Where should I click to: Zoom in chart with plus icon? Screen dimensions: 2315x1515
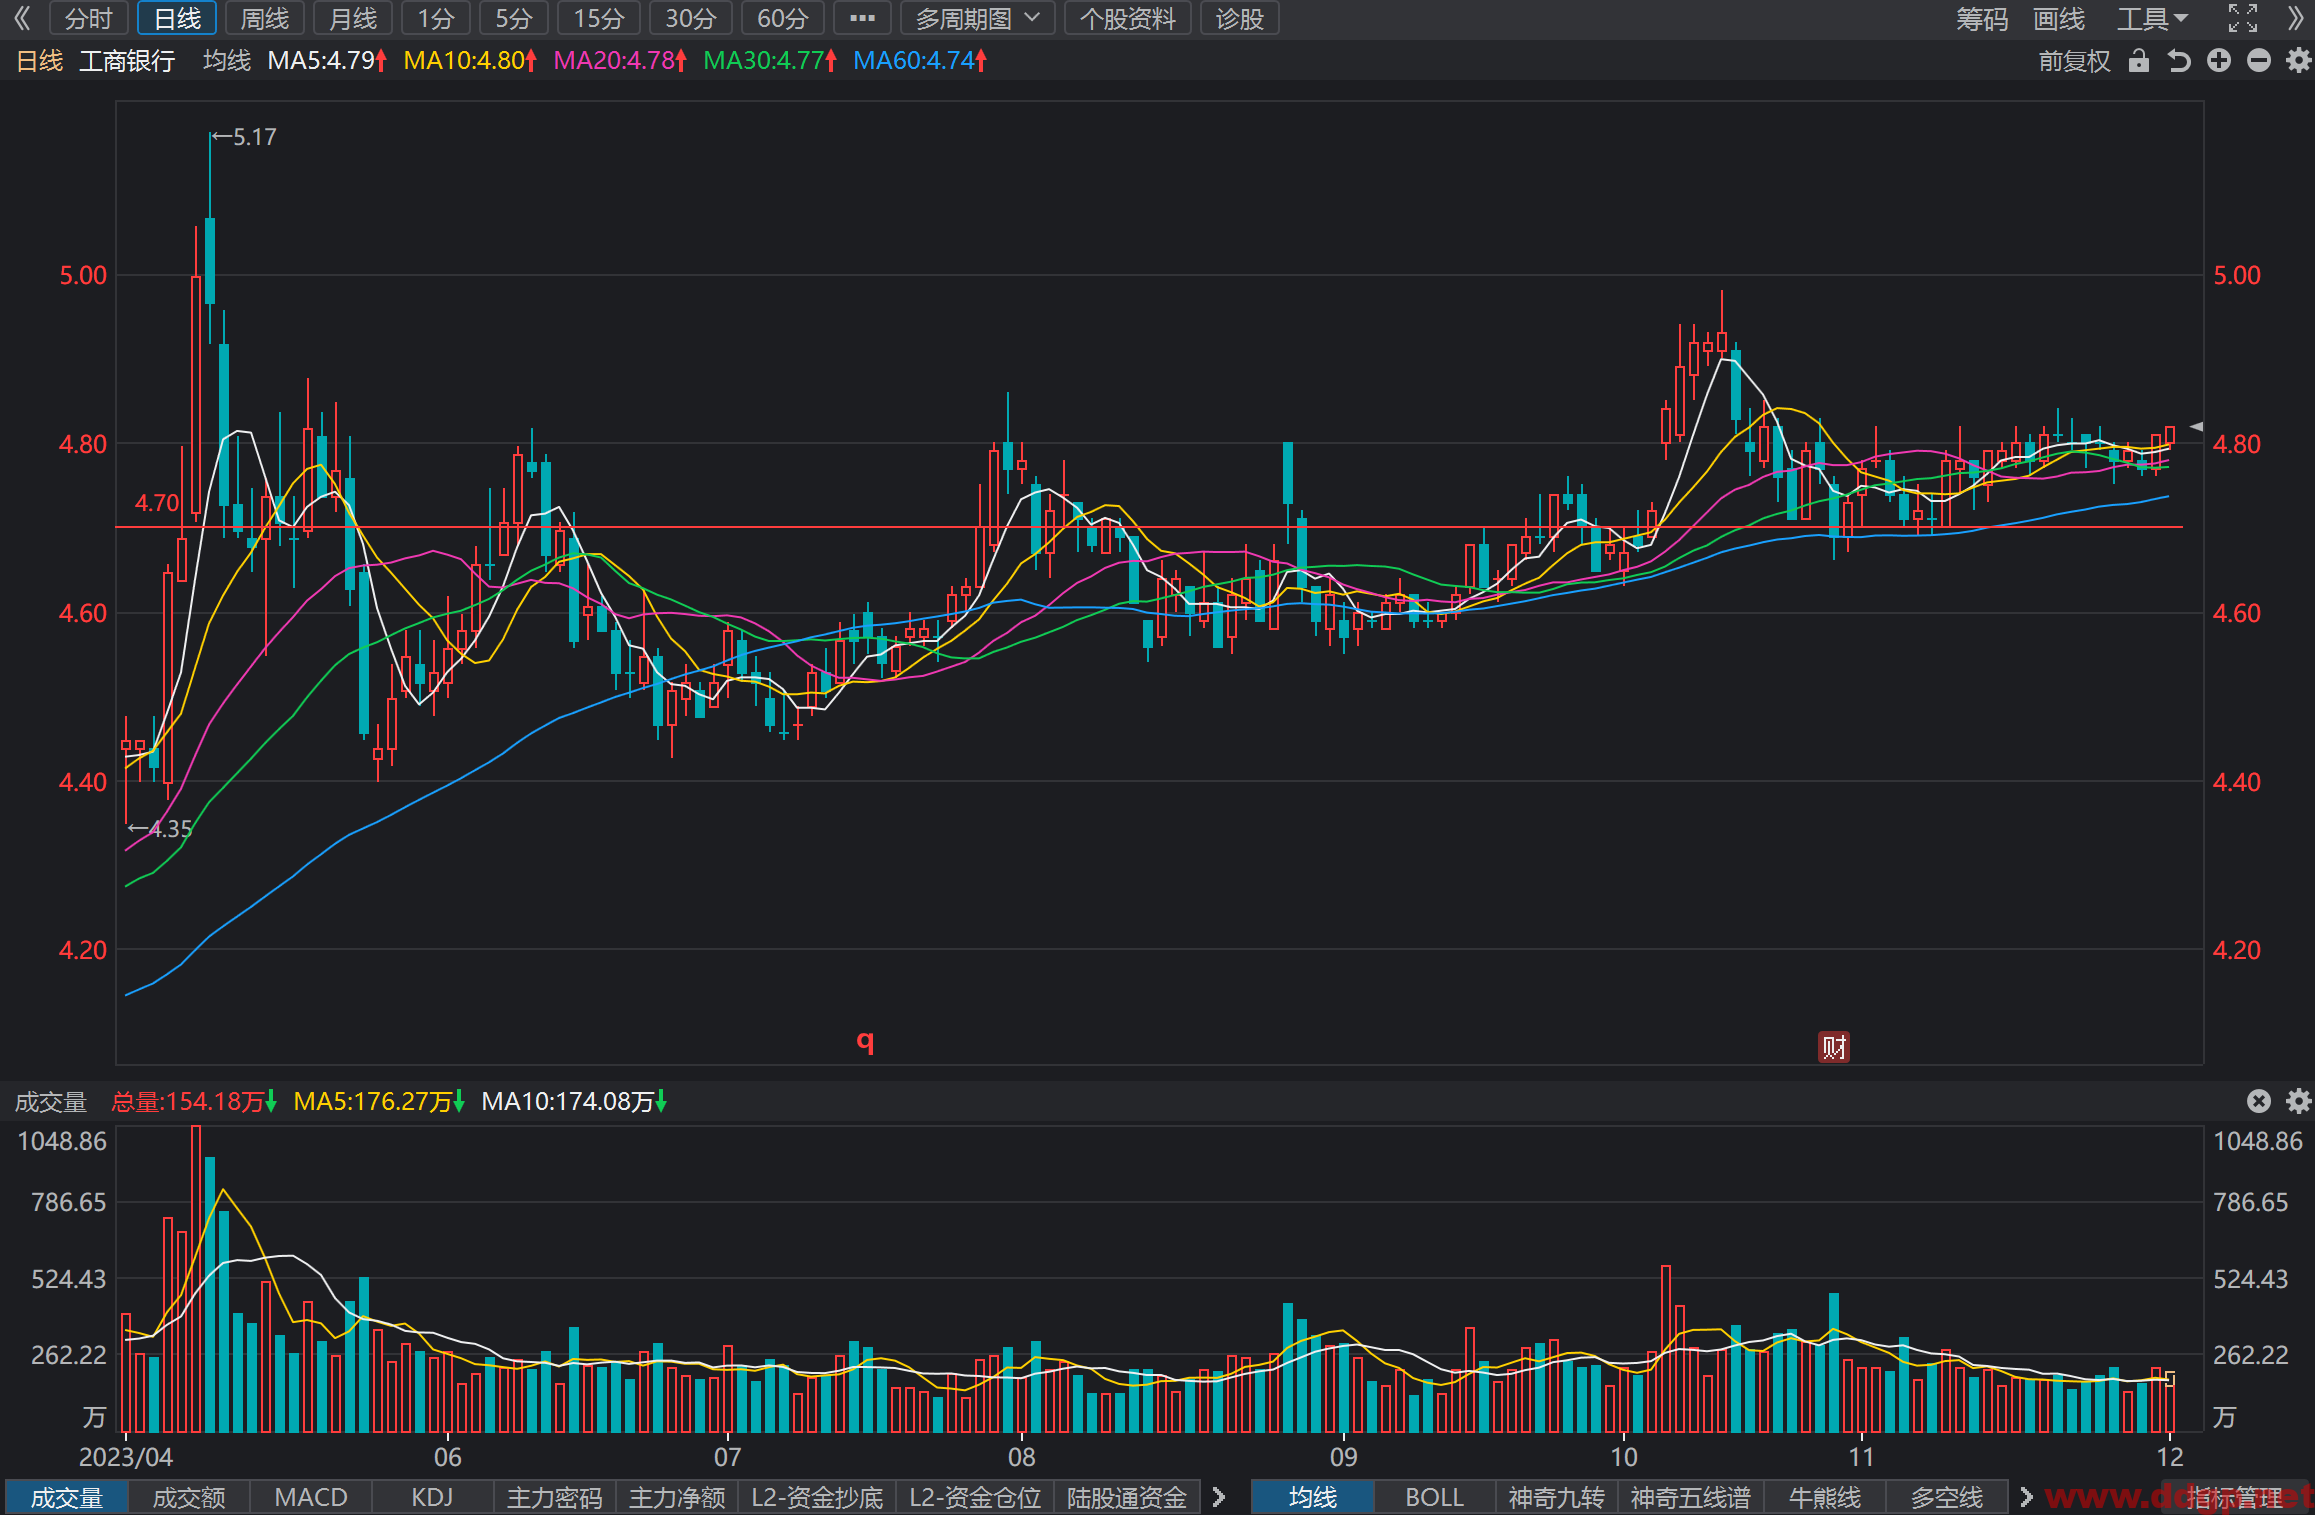pyautogui.click(x=2219, y=61)
